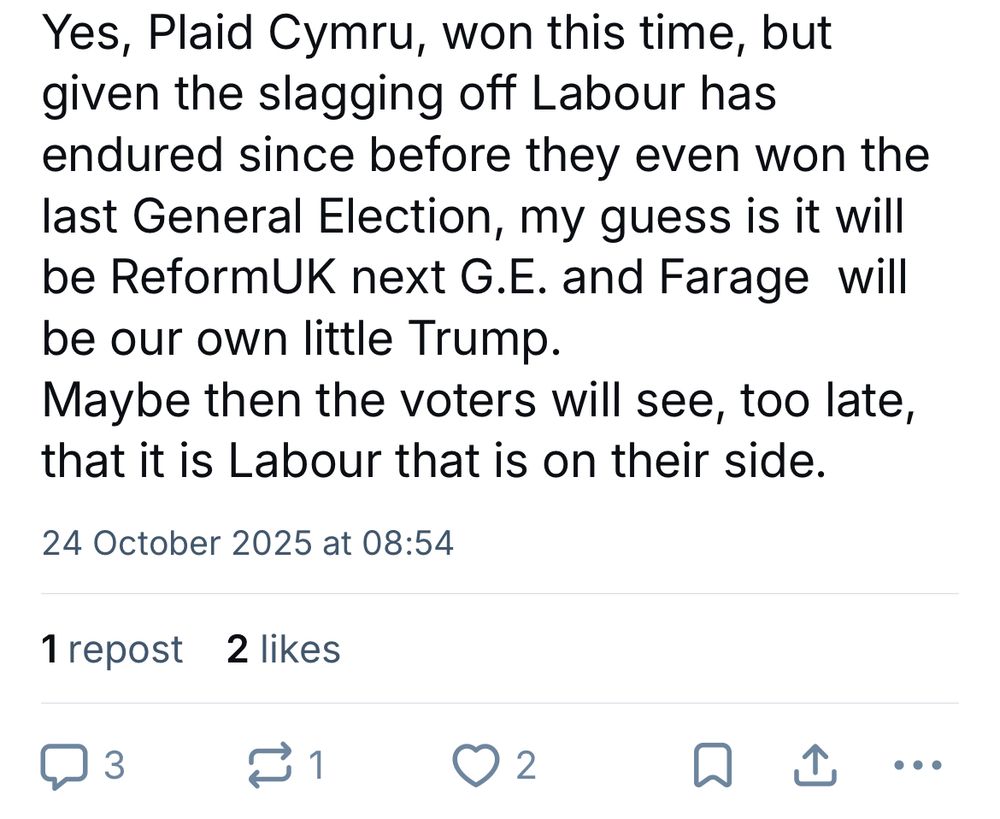Open the "2 likes" list
Screen dimensions: 1000x819
click(284, 650)
